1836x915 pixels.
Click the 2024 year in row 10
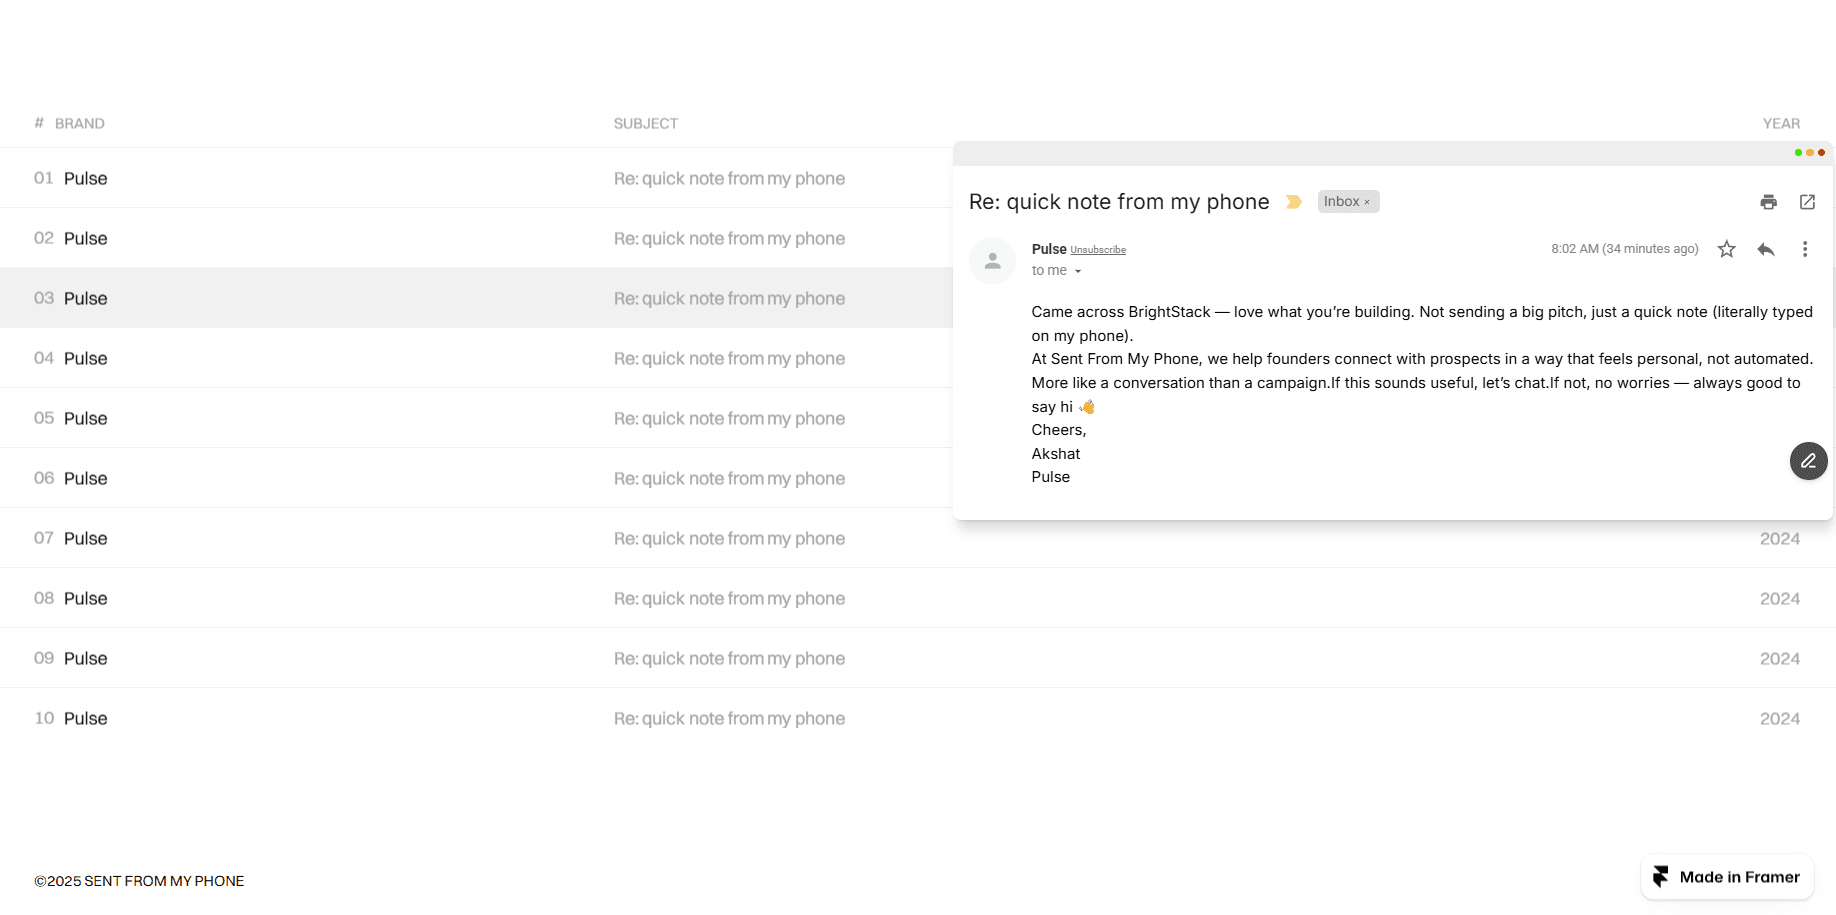[x=1780, y=719]
